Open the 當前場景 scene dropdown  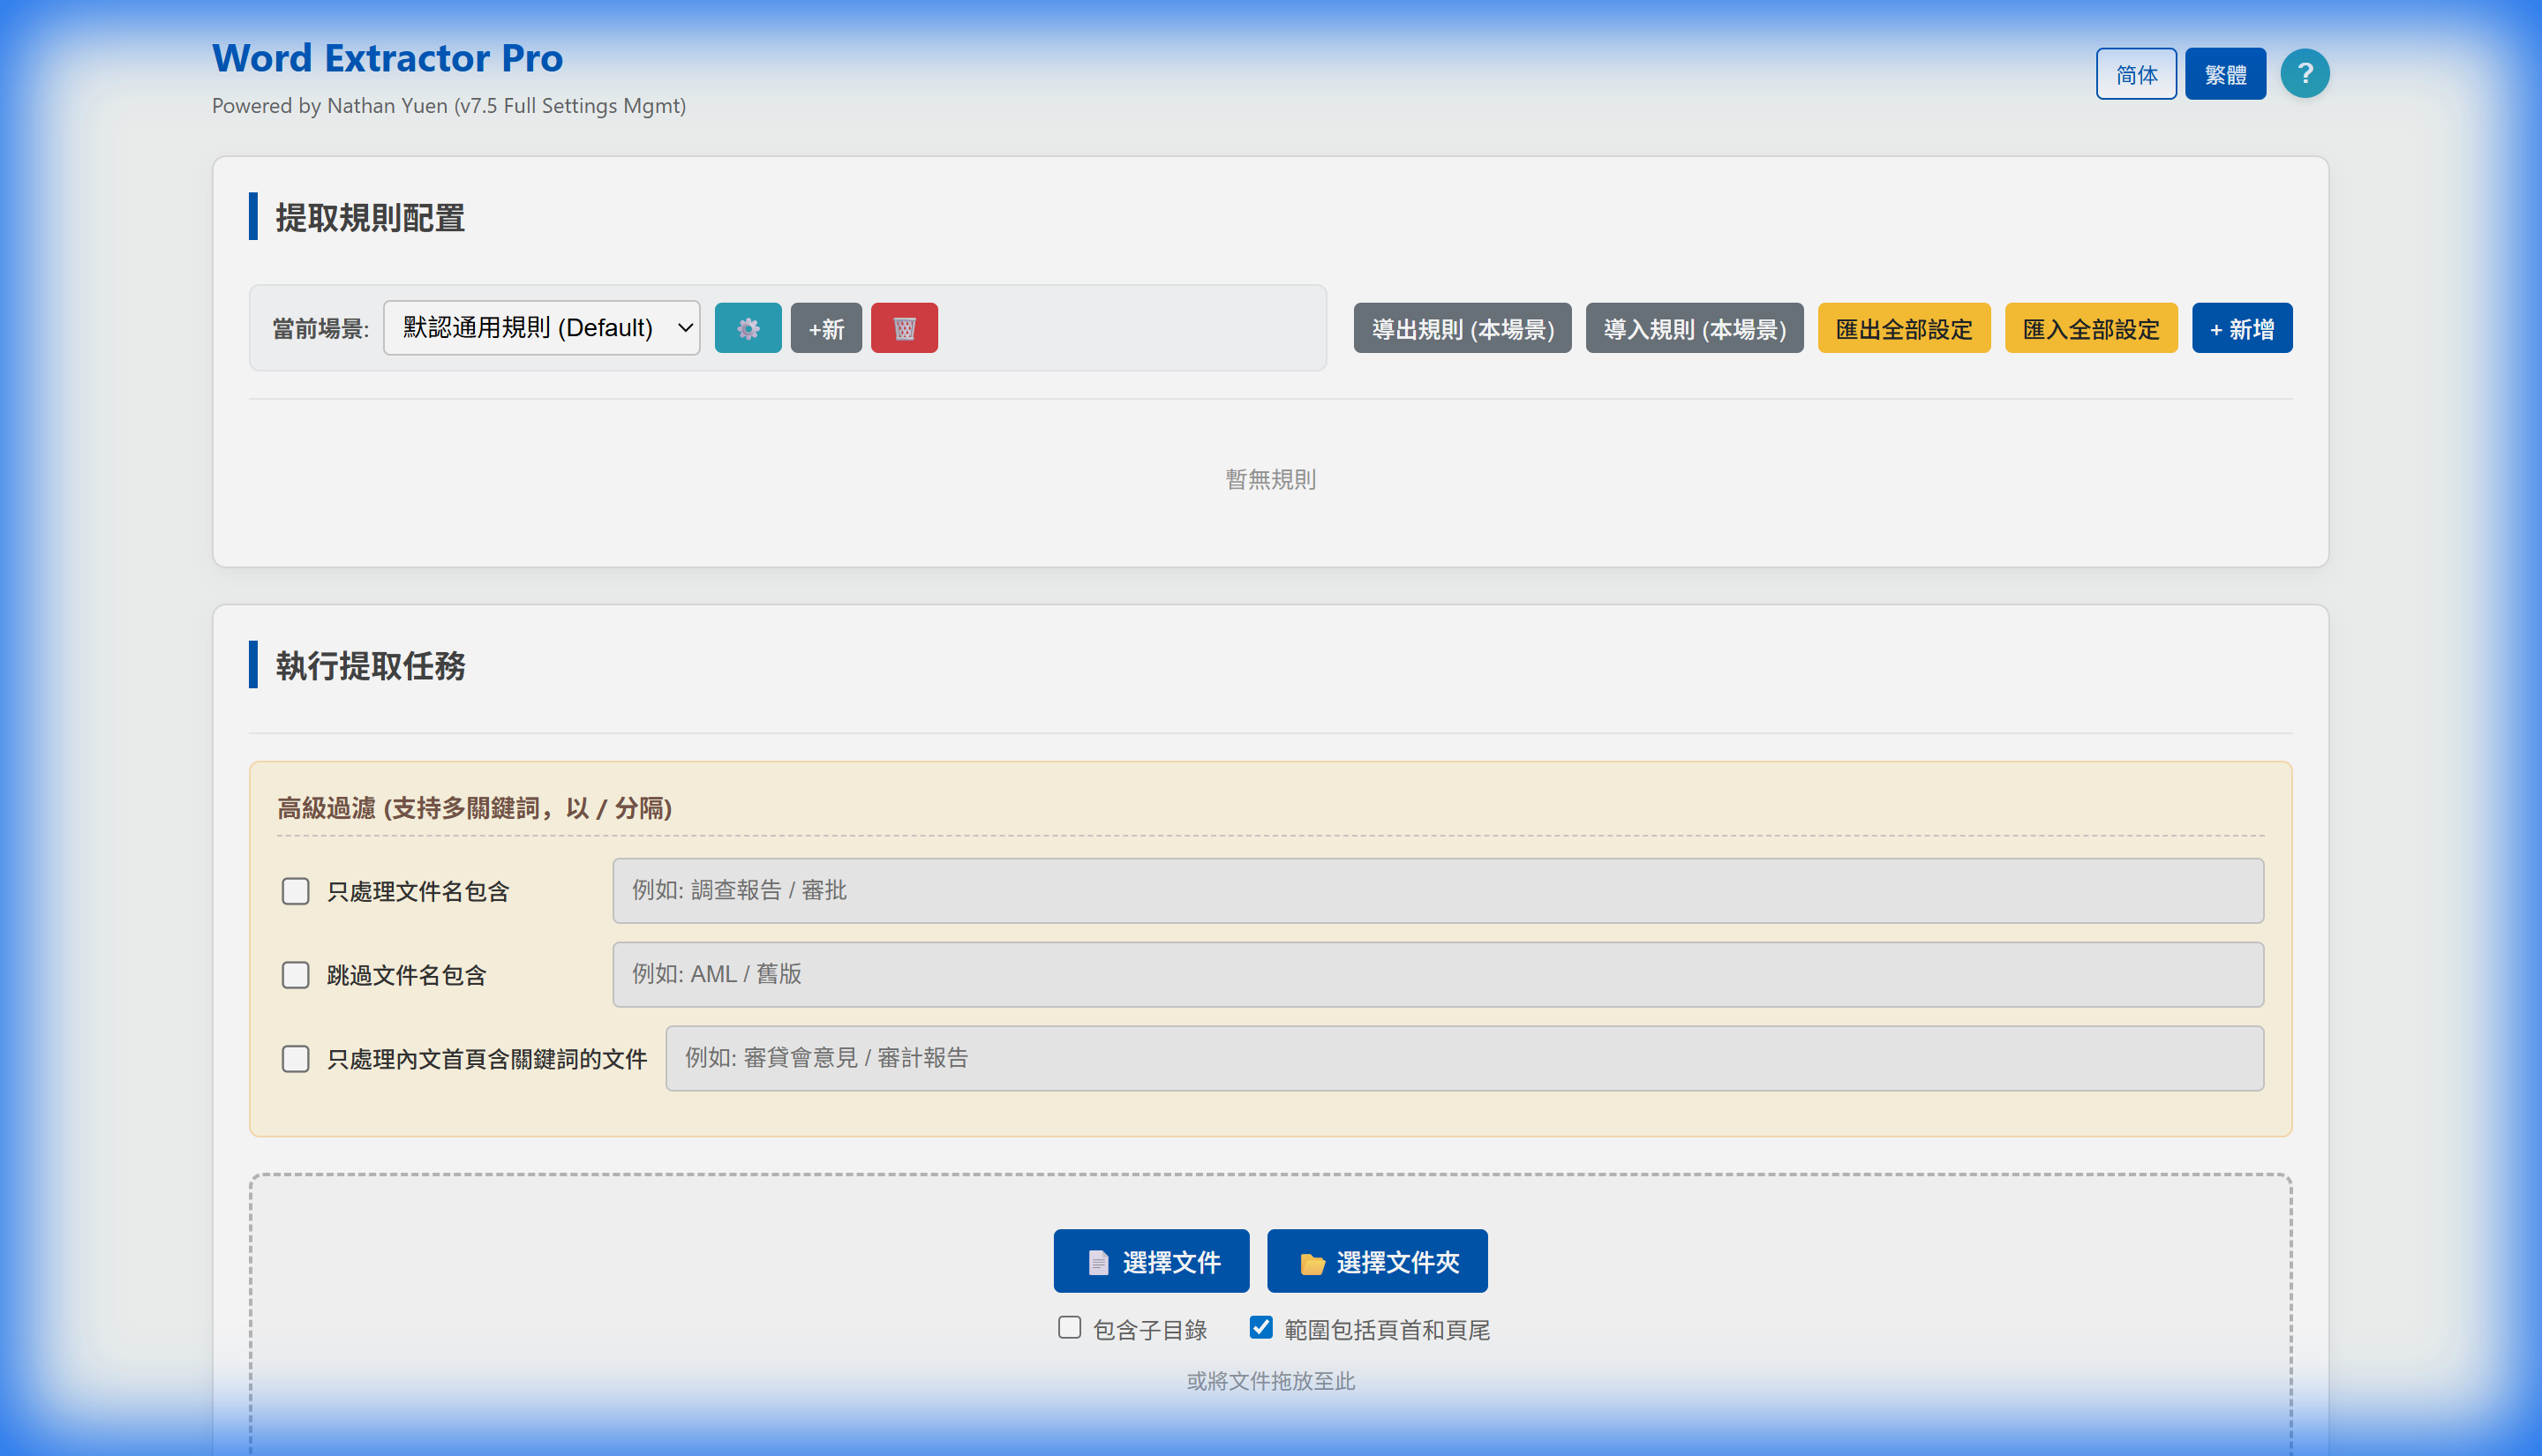pyautogui.click(x=541, y=327)
